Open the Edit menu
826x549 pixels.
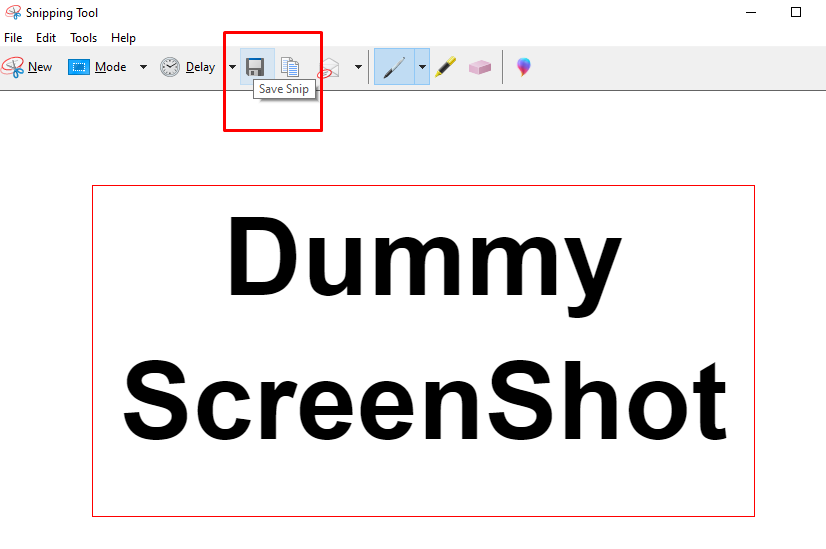click(x=46, y=38)
